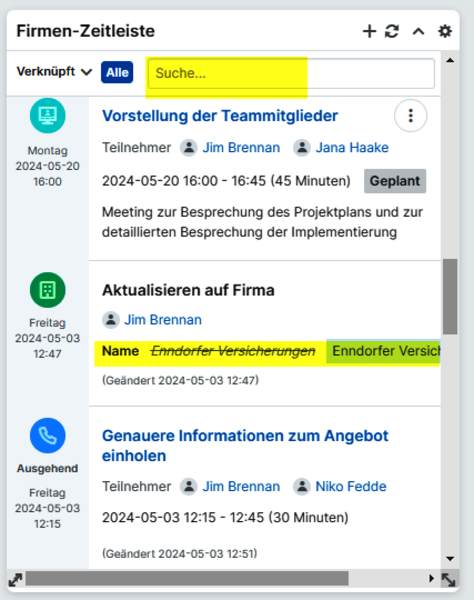Open participant Jana Haake
Screen dimensions: 474x600
click(x=352, y=148)
